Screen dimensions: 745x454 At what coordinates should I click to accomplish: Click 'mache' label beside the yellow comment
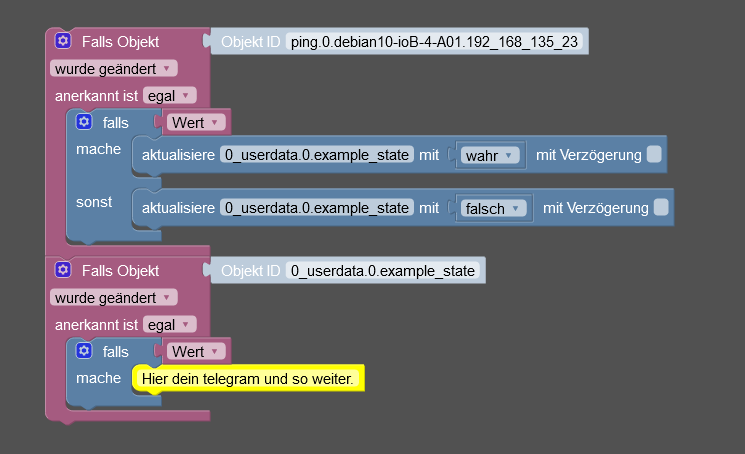click(98, 378)
